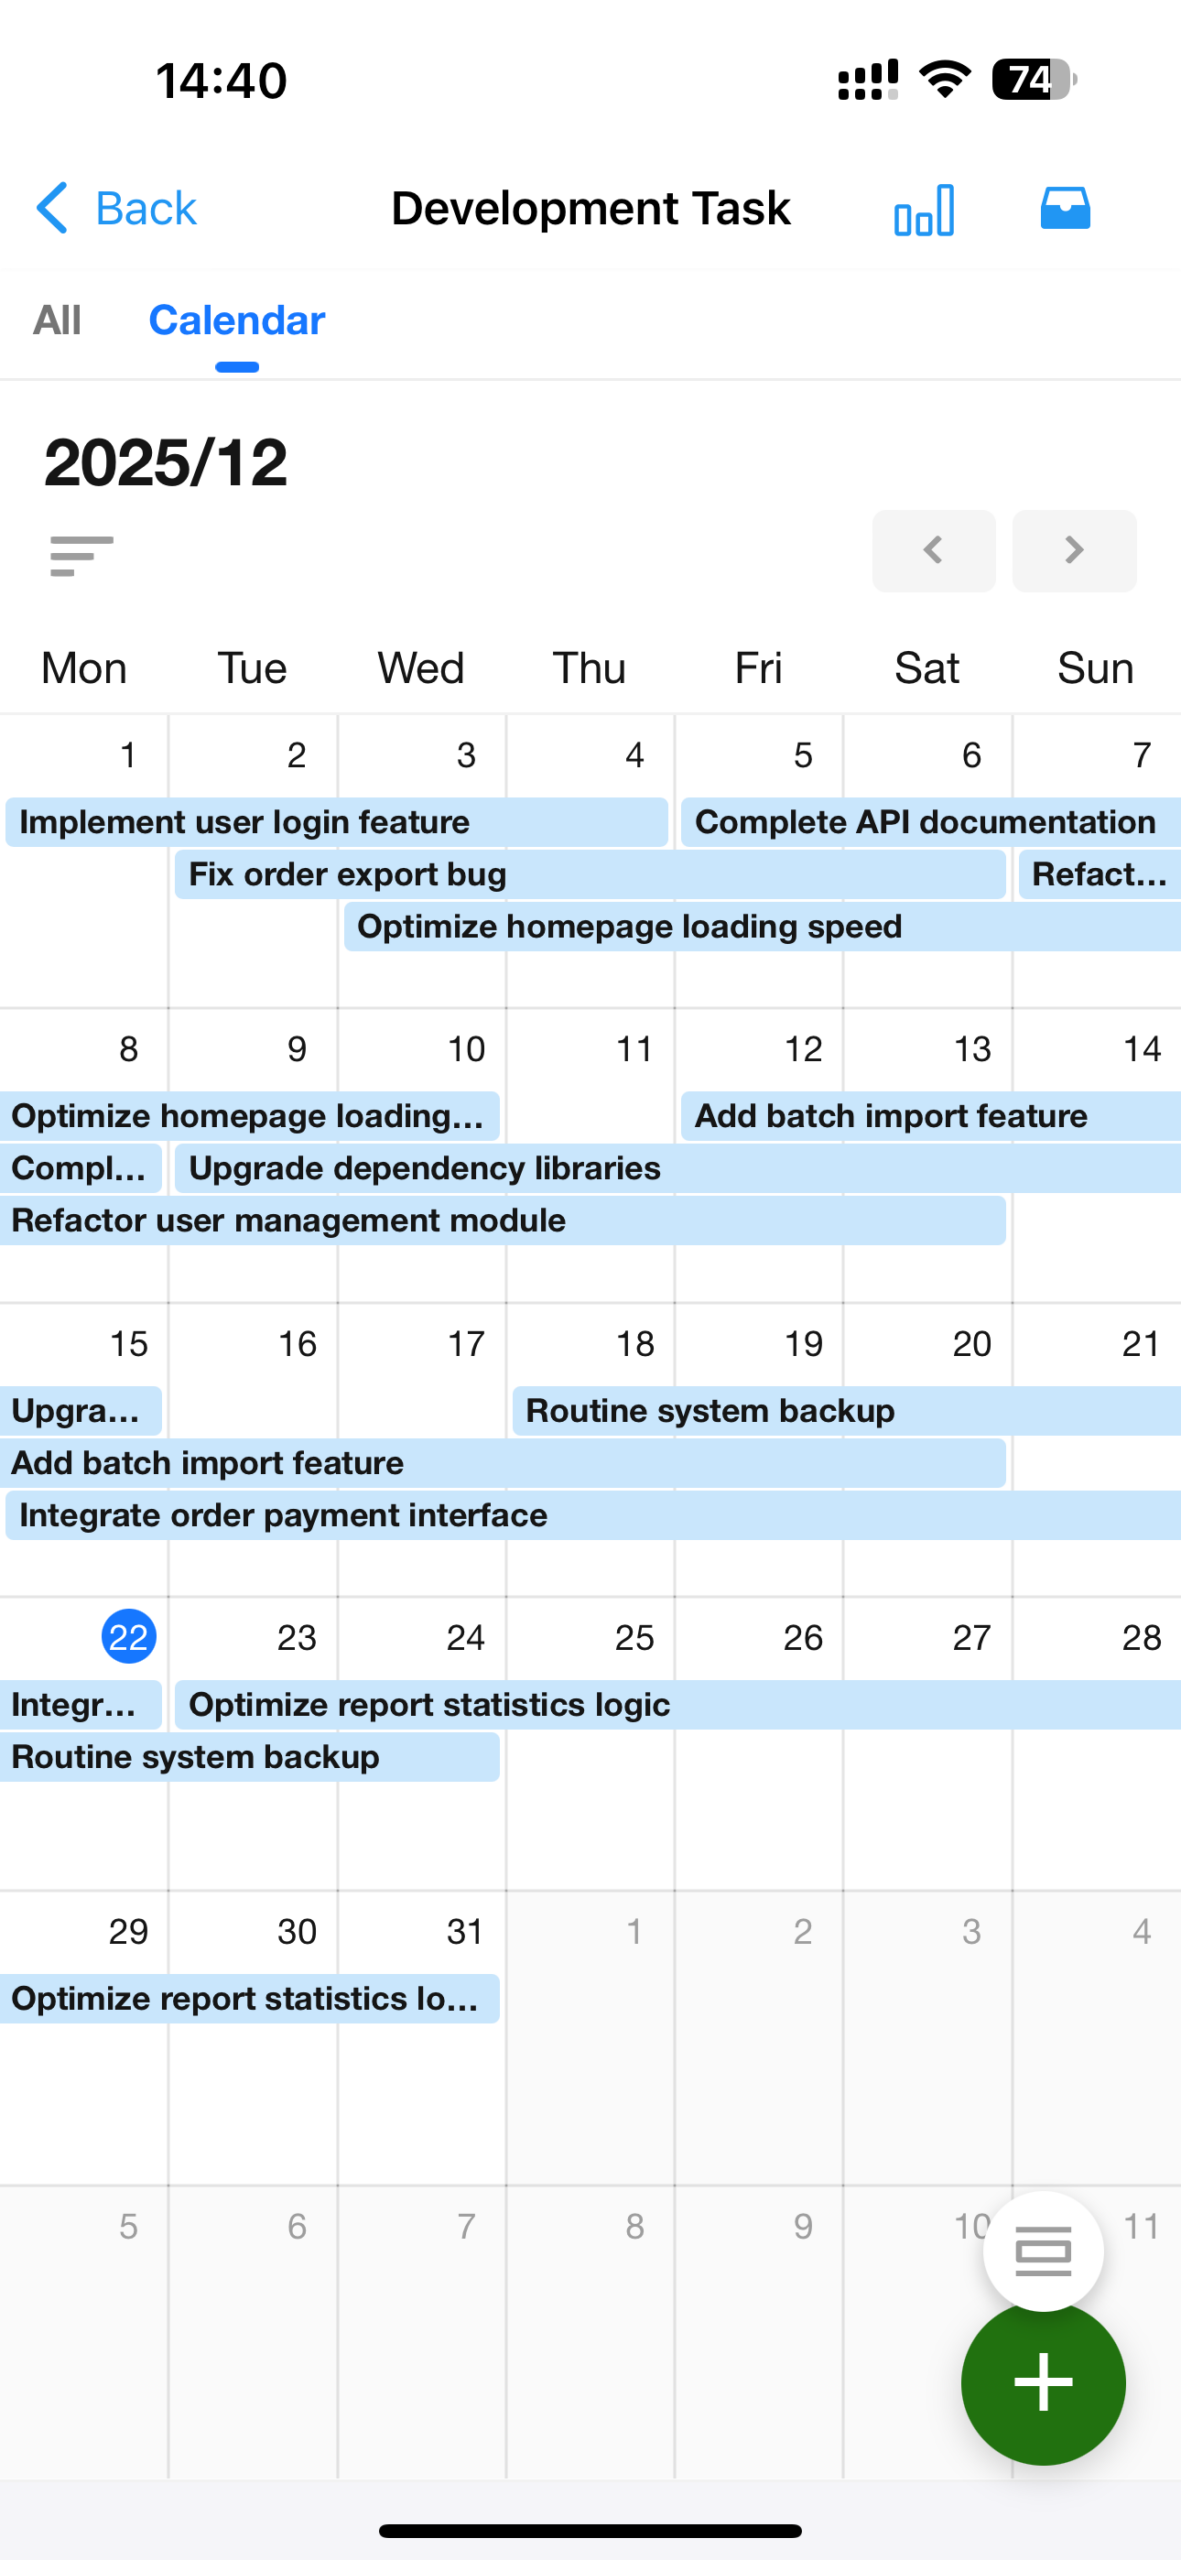Open 'Complete API documentation' event bar

[x=926, y=822]
